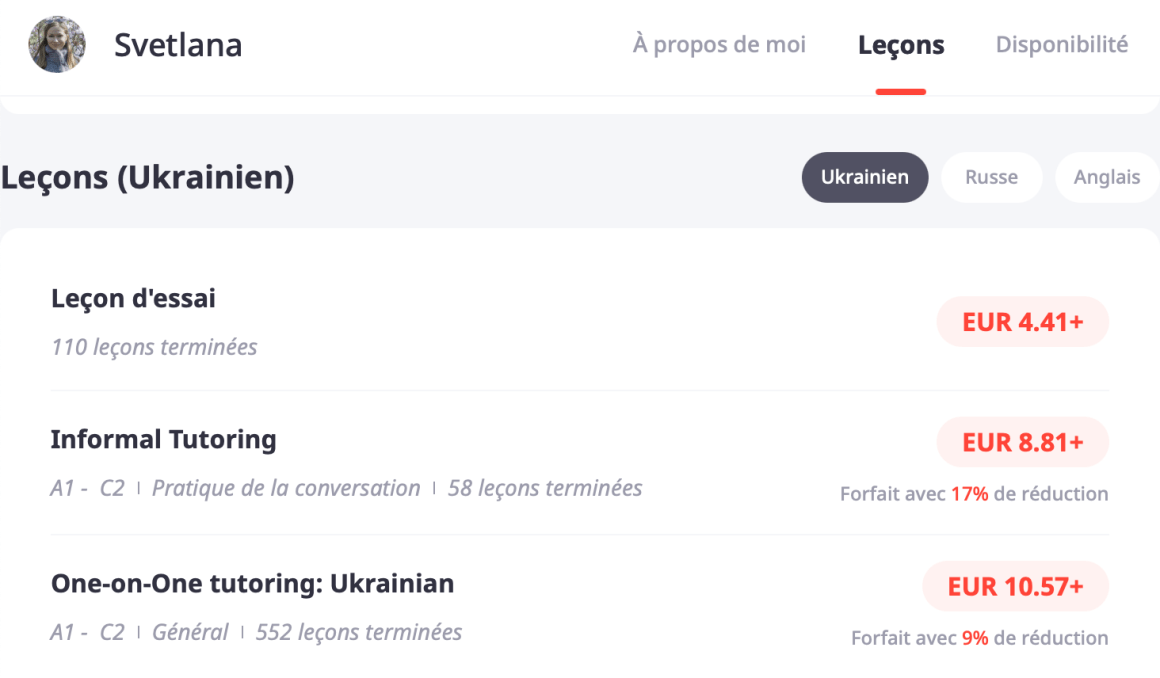Click the Pratique de la conversation label
The image size is (1160, 678).
coord(286,489)
